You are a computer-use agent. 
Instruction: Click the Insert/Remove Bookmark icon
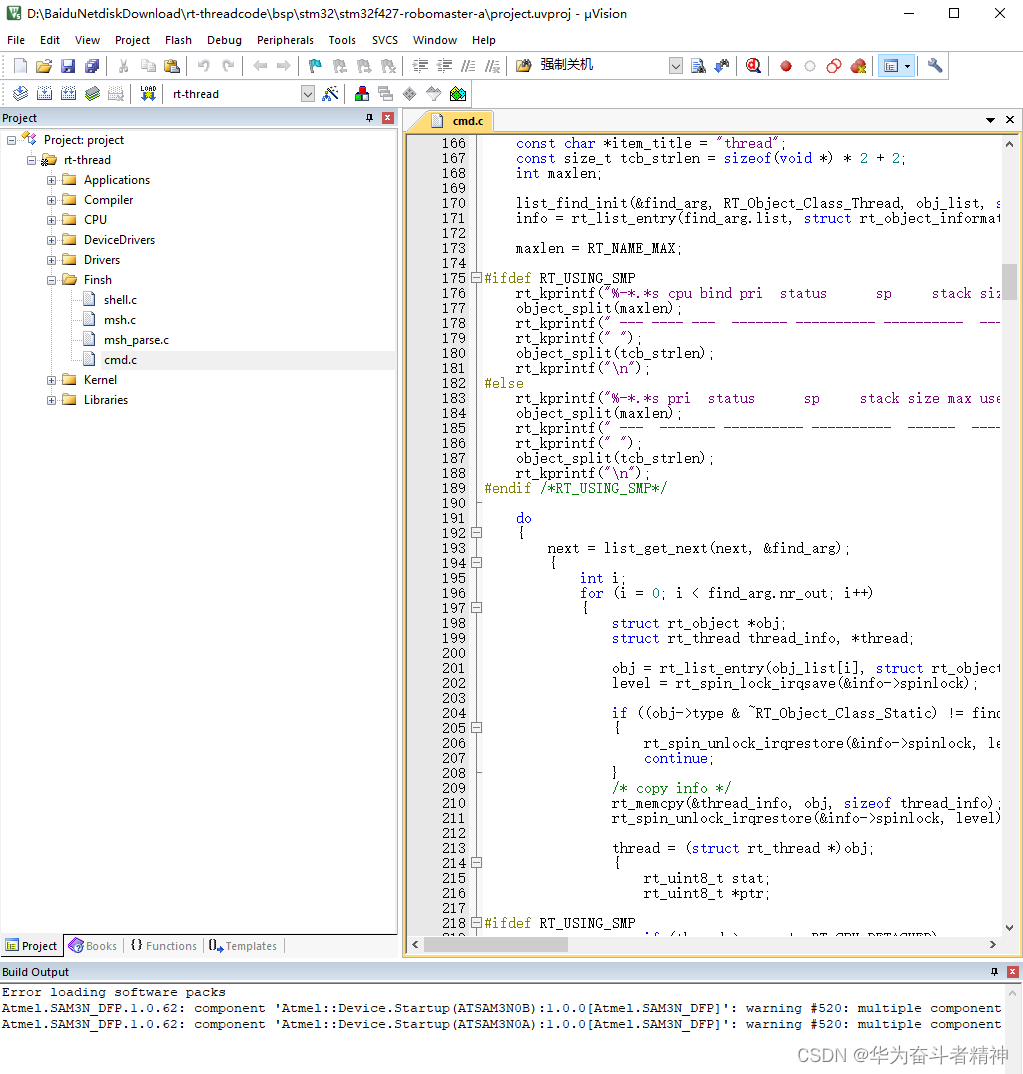coord(315,66)
